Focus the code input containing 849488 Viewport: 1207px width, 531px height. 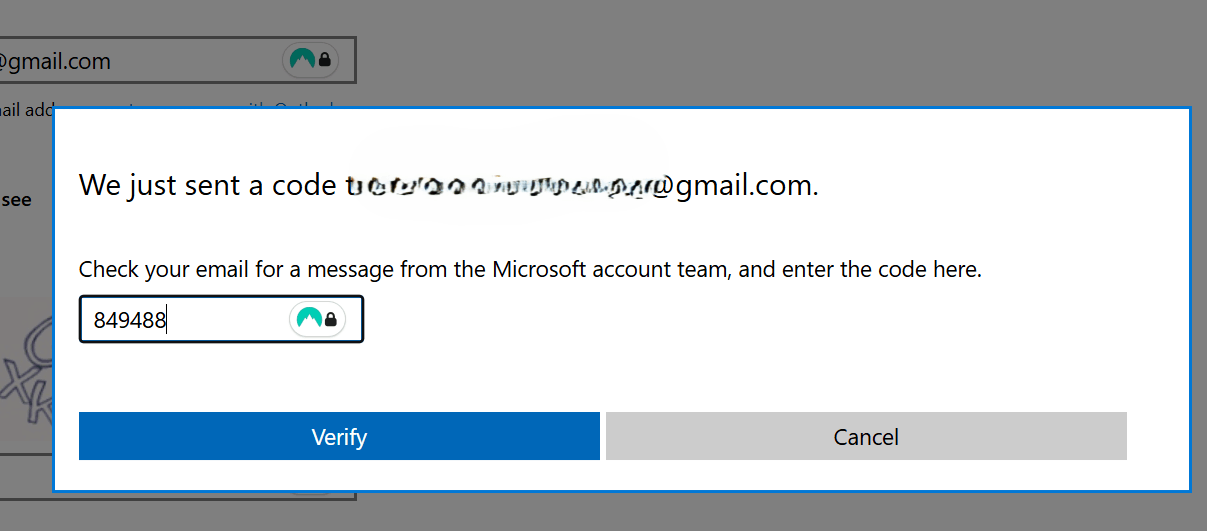[221, 319]
